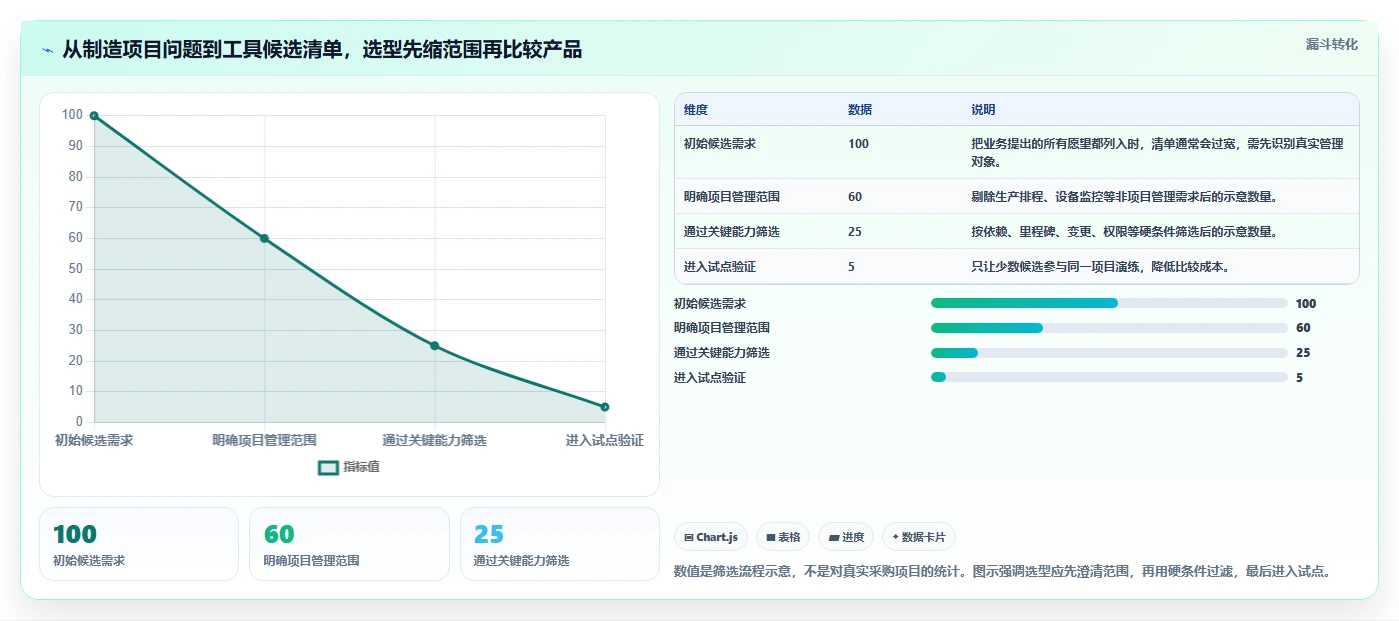Select the chart data point at value 60
Viewport: 1399px width, 621px height.
[x=264, y=238]
